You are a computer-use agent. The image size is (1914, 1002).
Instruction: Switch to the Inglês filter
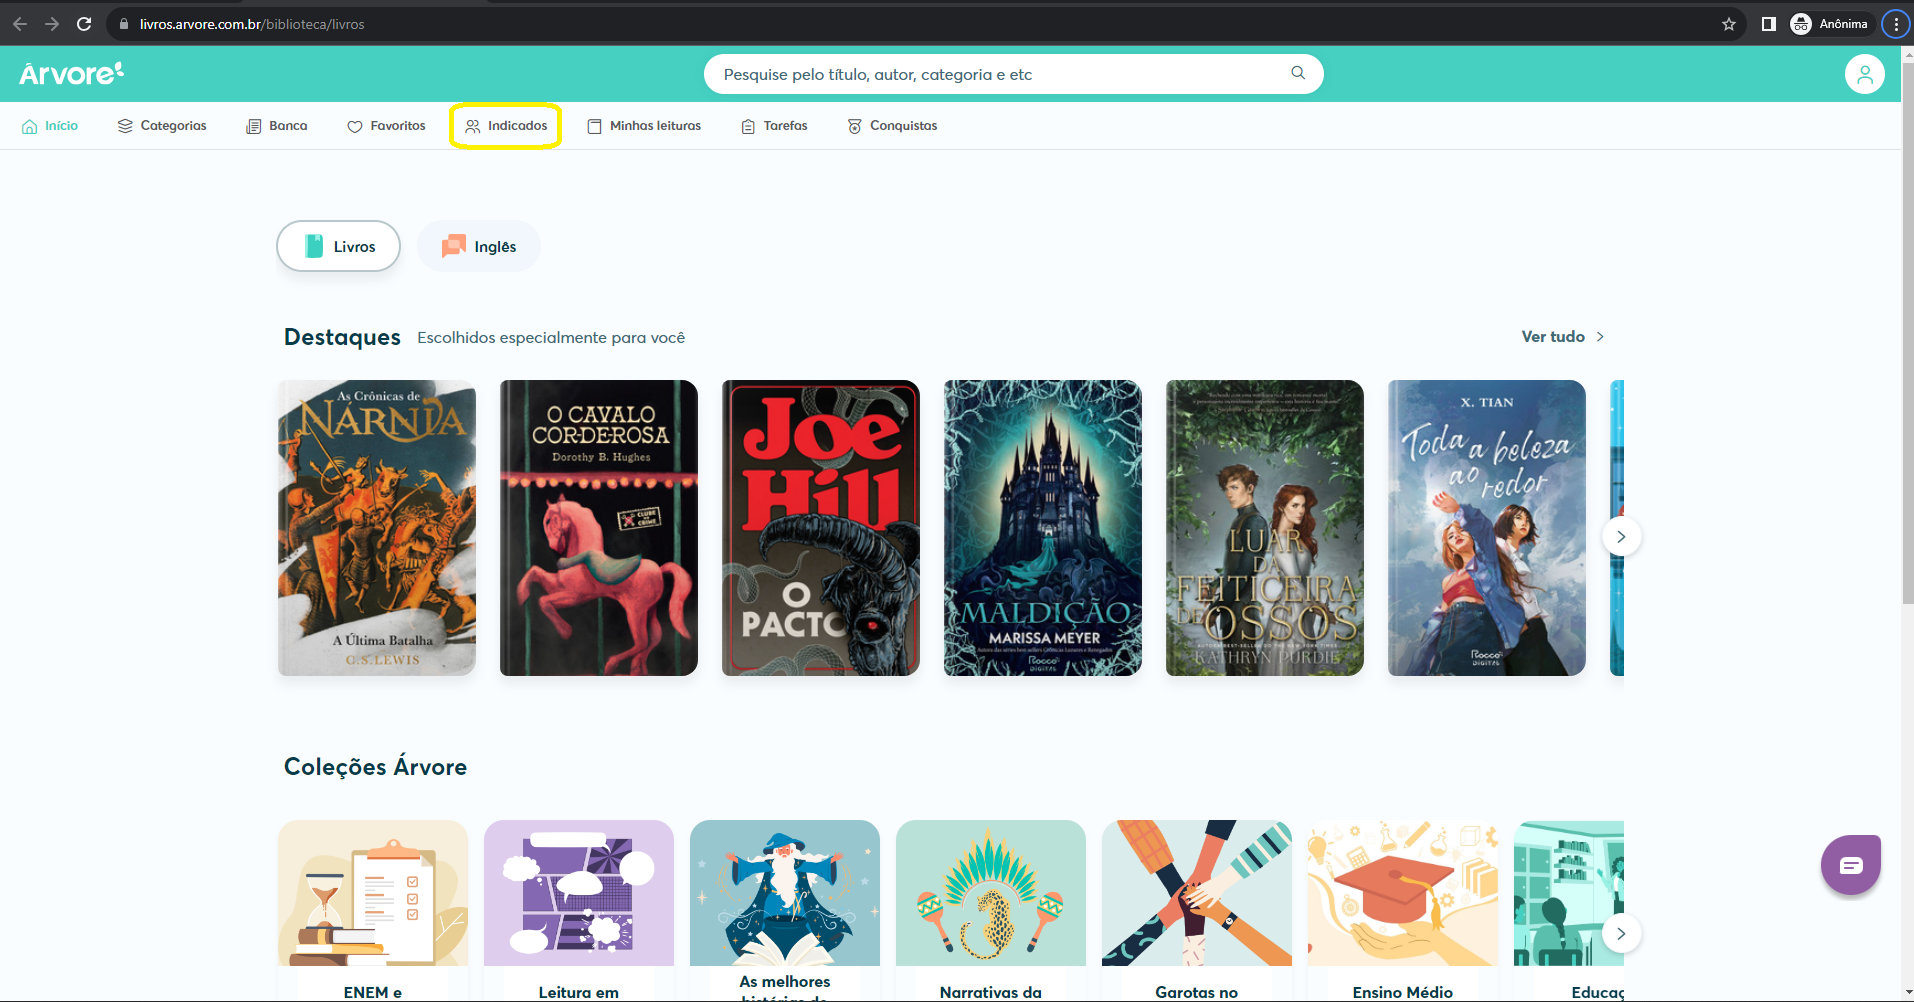479,246
